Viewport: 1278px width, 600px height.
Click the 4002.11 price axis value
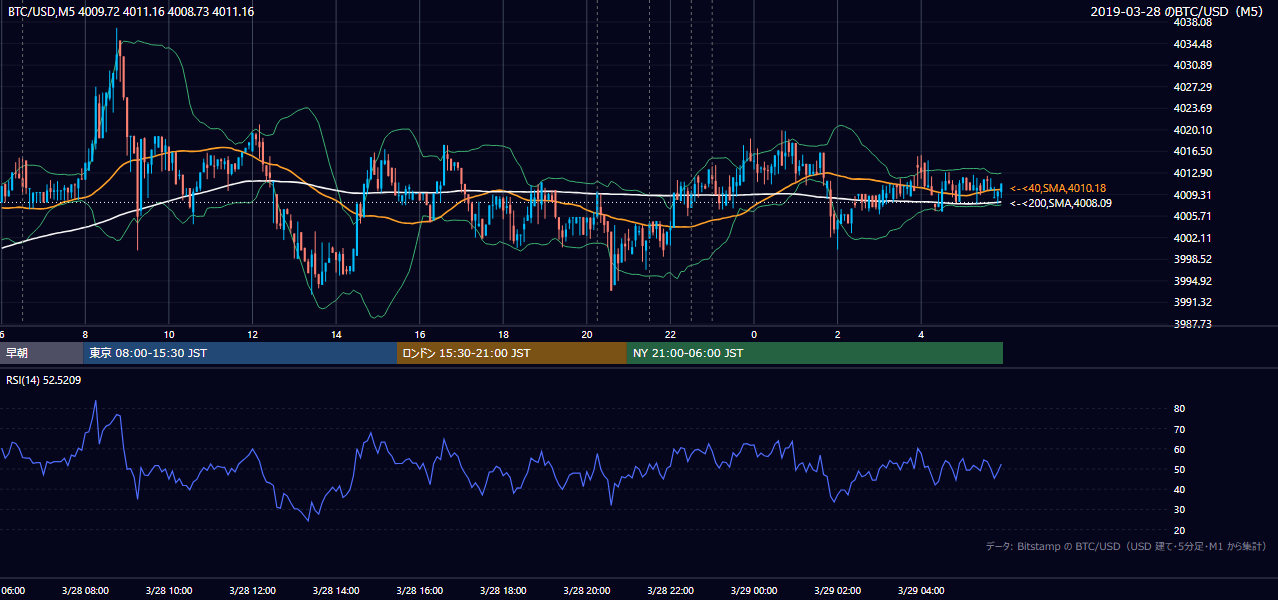coord(1193,238)
